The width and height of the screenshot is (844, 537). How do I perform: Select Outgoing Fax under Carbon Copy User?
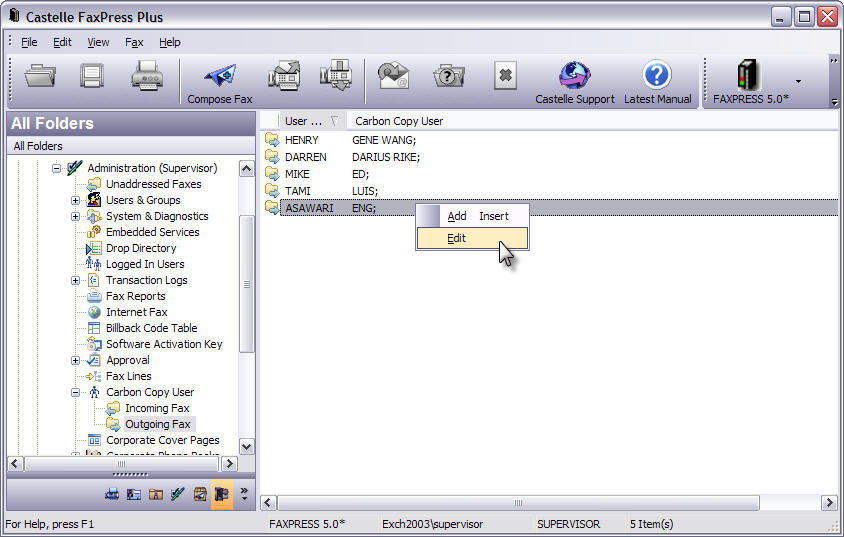pos(158,424)
